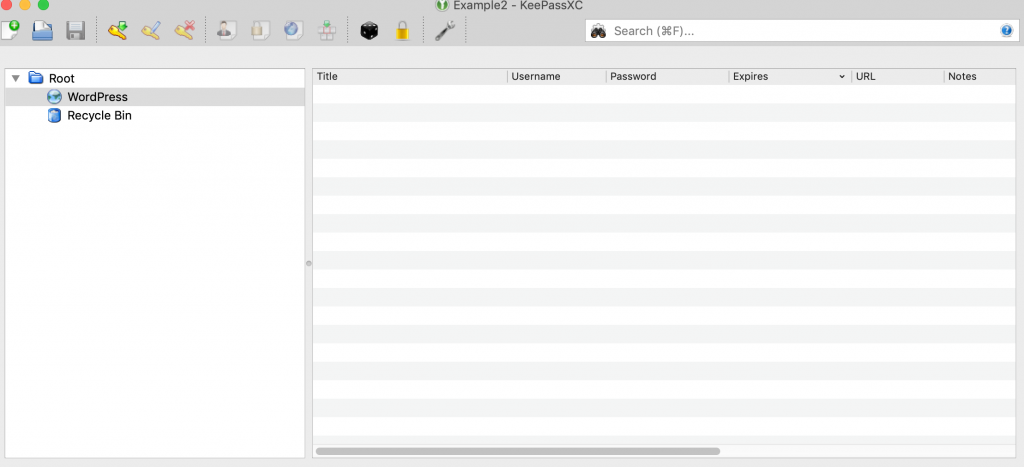
Task: Copy URL to clipboard globe icon
Action: [x=293, y=31]
